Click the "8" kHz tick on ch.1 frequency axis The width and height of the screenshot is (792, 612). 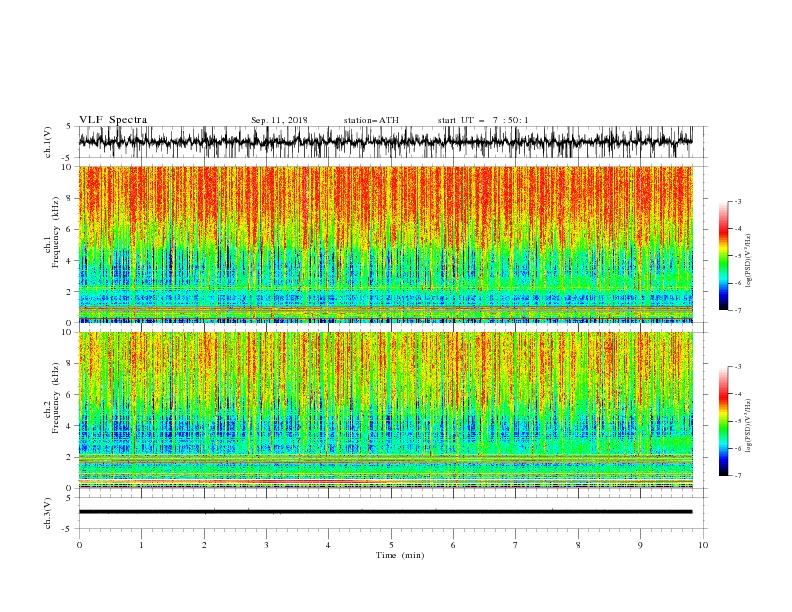point(70,198)
